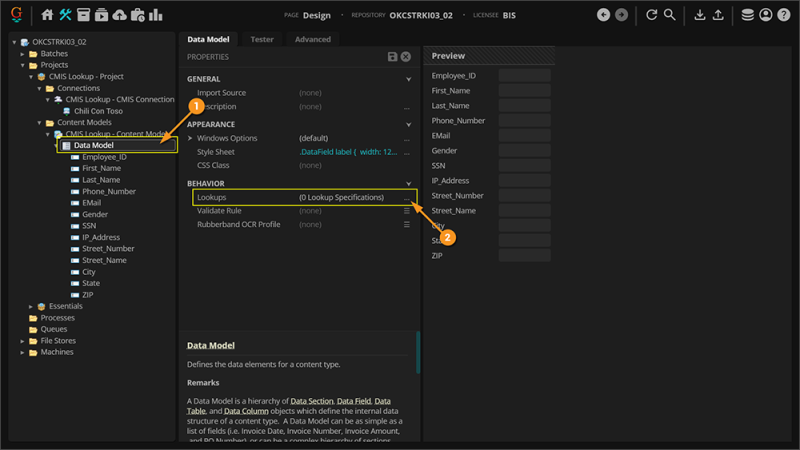The image size is (800, 450).
Task: Click the refresh icon in top bar
Action: click(652, 15)
